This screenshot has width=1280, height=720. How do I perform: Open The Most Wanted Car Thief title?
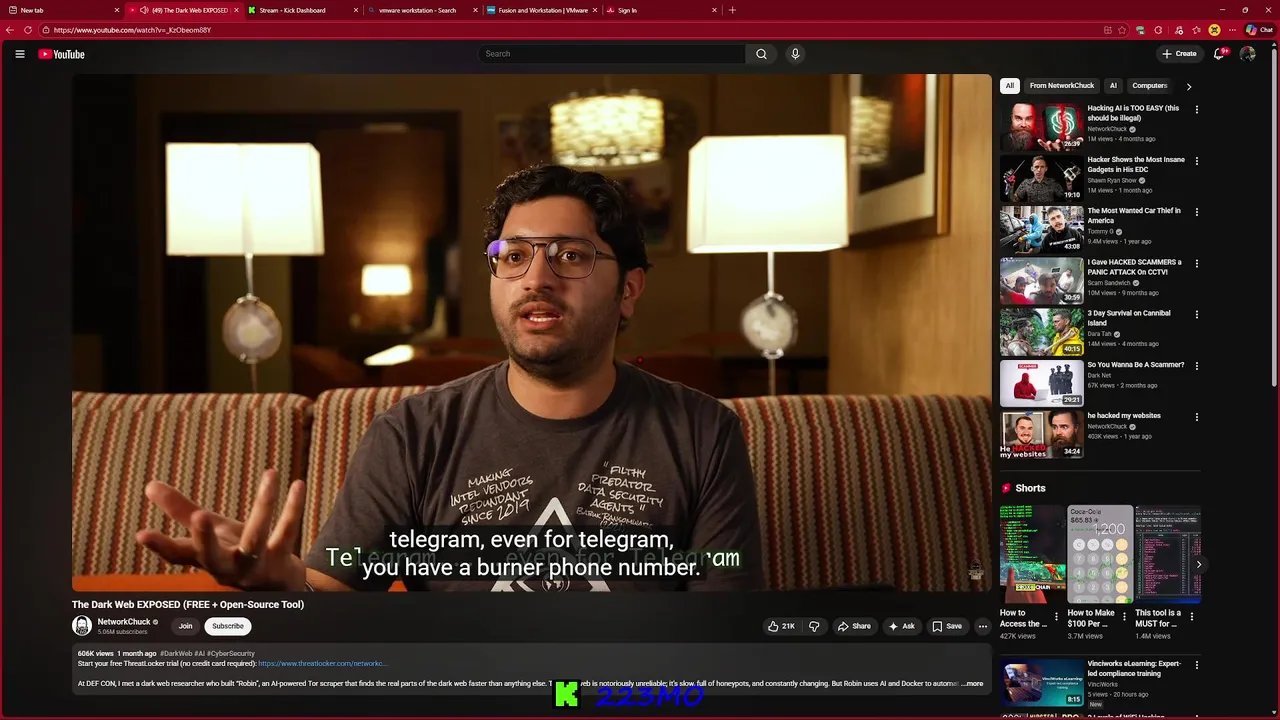tap(1134, 215)
